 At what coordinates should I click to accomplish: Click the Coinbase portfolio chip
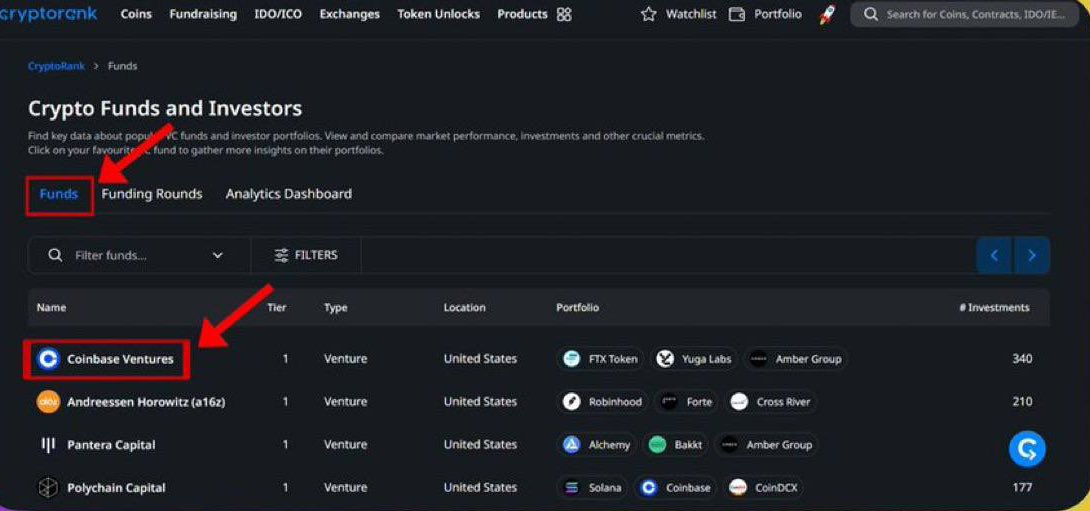coord(676,488)
